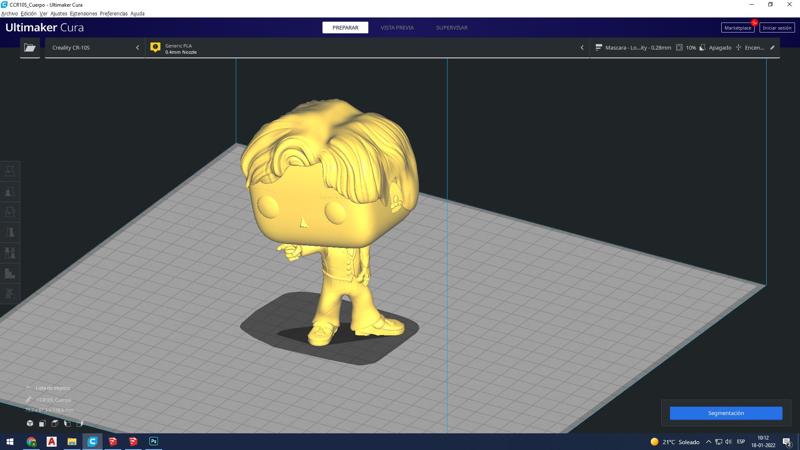Click the Marketplace button
Image resolution: width=800 pixels, height=450 pixels.
click(x=738, y=28)
